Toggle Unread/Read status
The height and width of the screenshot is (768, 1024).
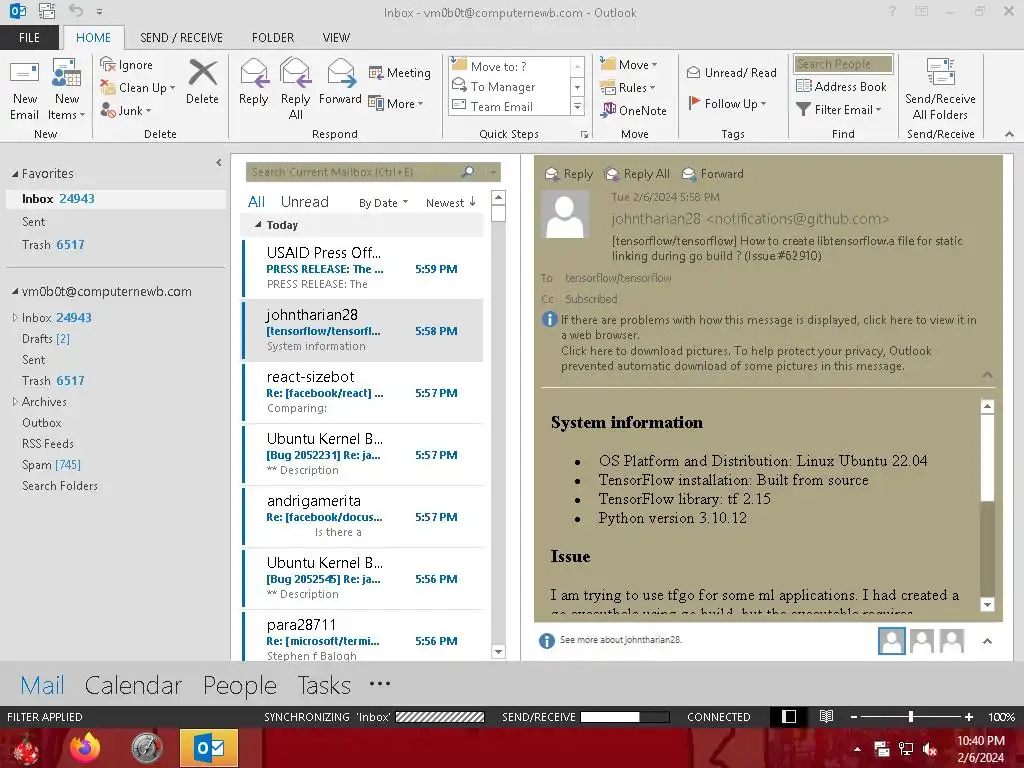[x=731, y=72]
